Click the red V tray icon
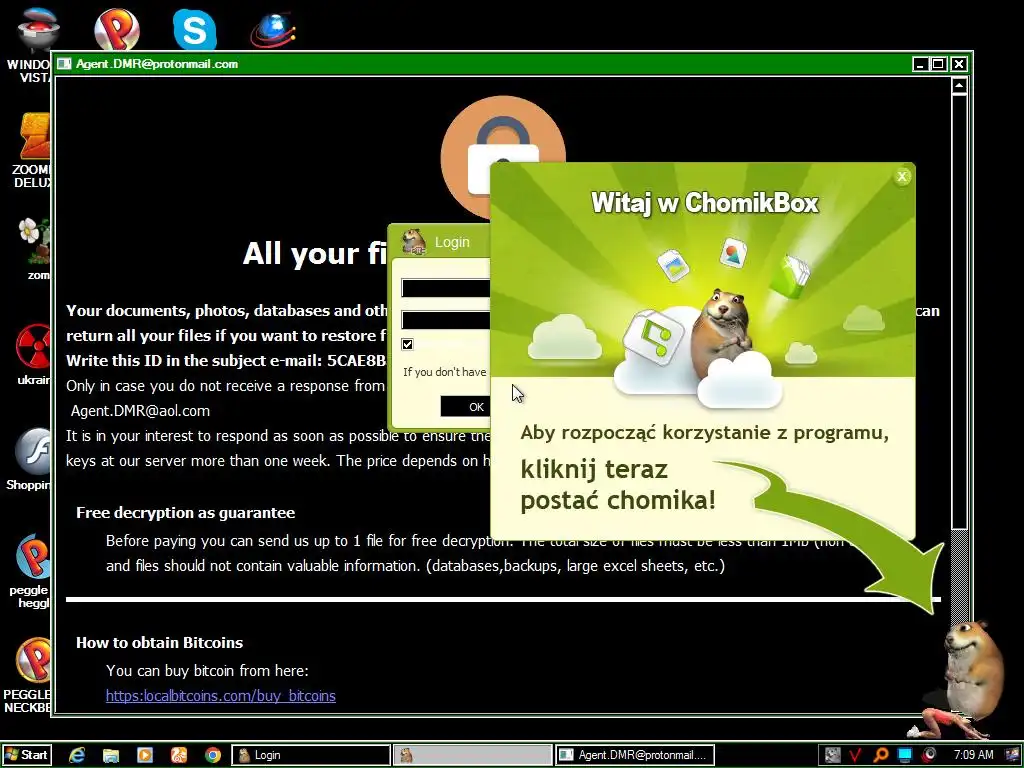 pyautogui.click(x=856, y=756)
